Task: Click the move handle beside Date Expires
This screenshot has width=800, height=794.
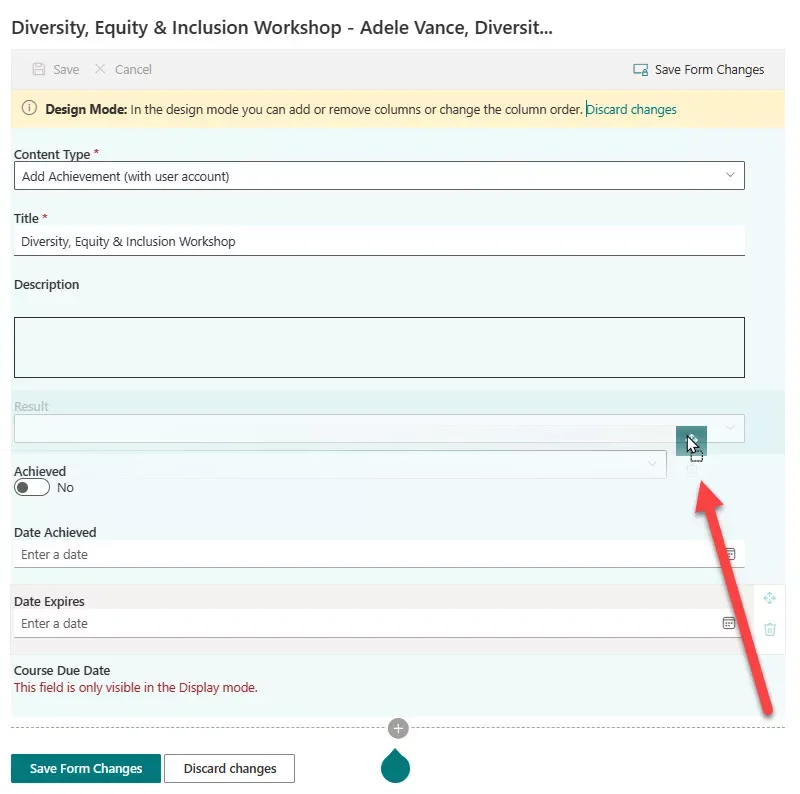Action: (x=769, y=598)
